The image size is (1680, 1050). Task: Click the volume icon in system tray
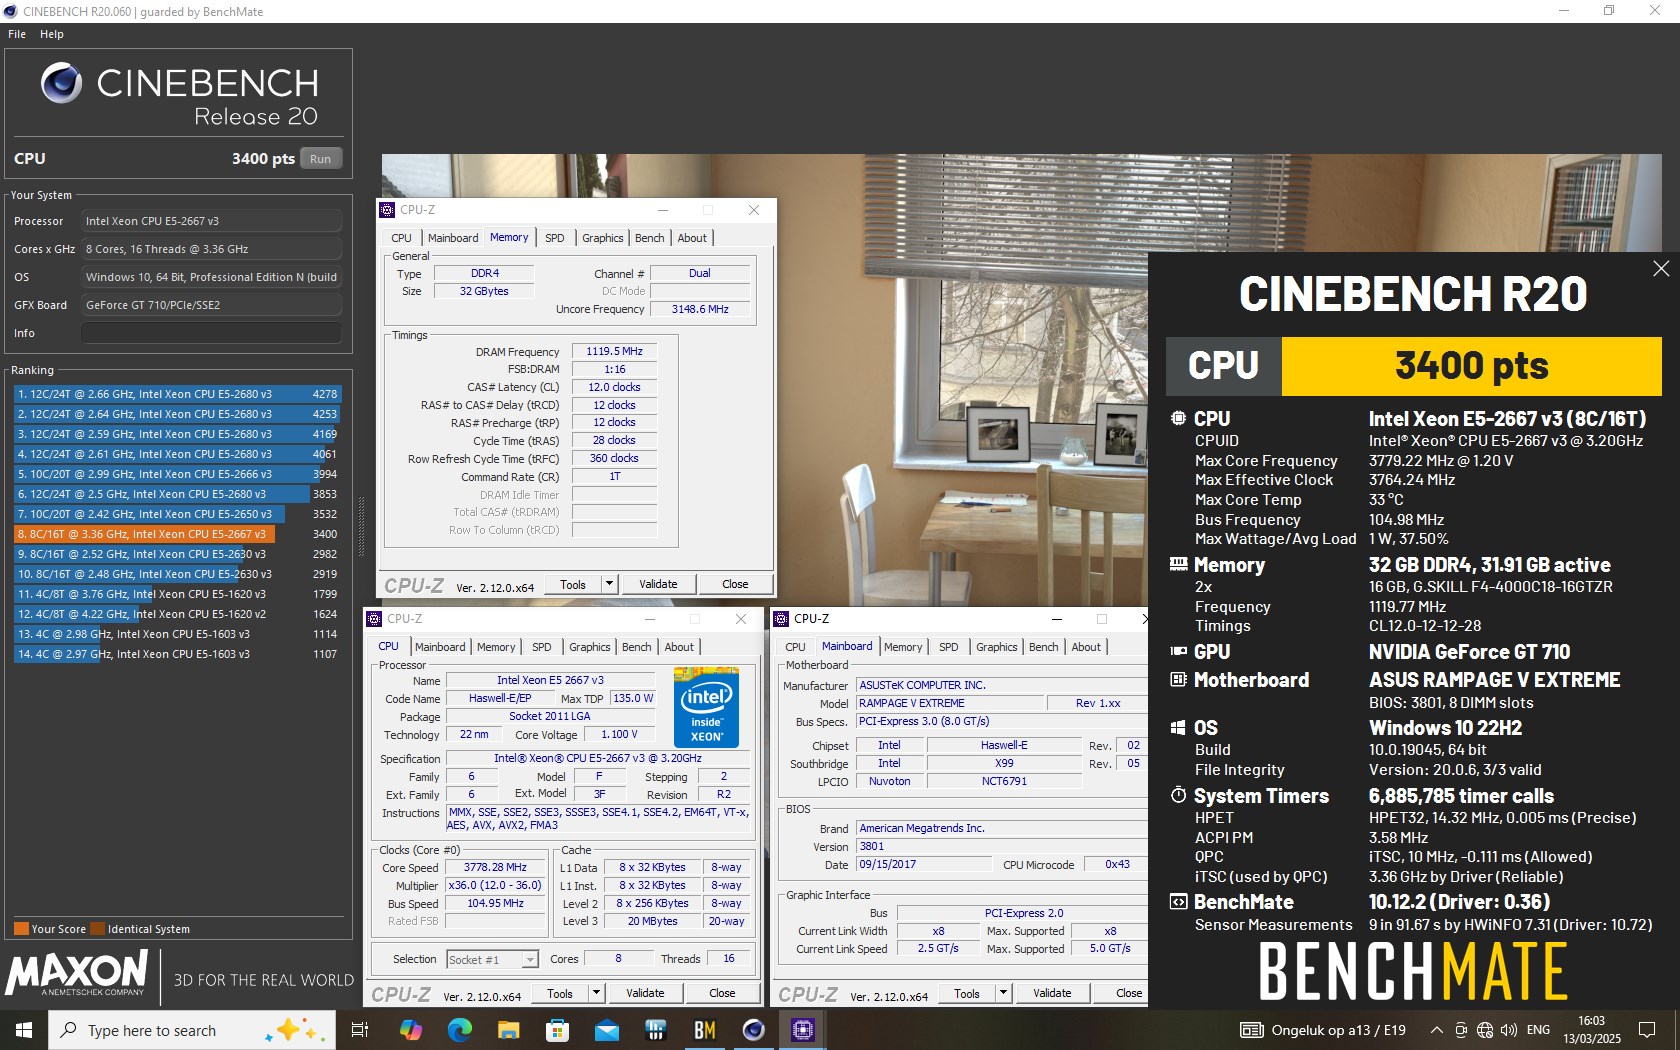(1509, 1030)
